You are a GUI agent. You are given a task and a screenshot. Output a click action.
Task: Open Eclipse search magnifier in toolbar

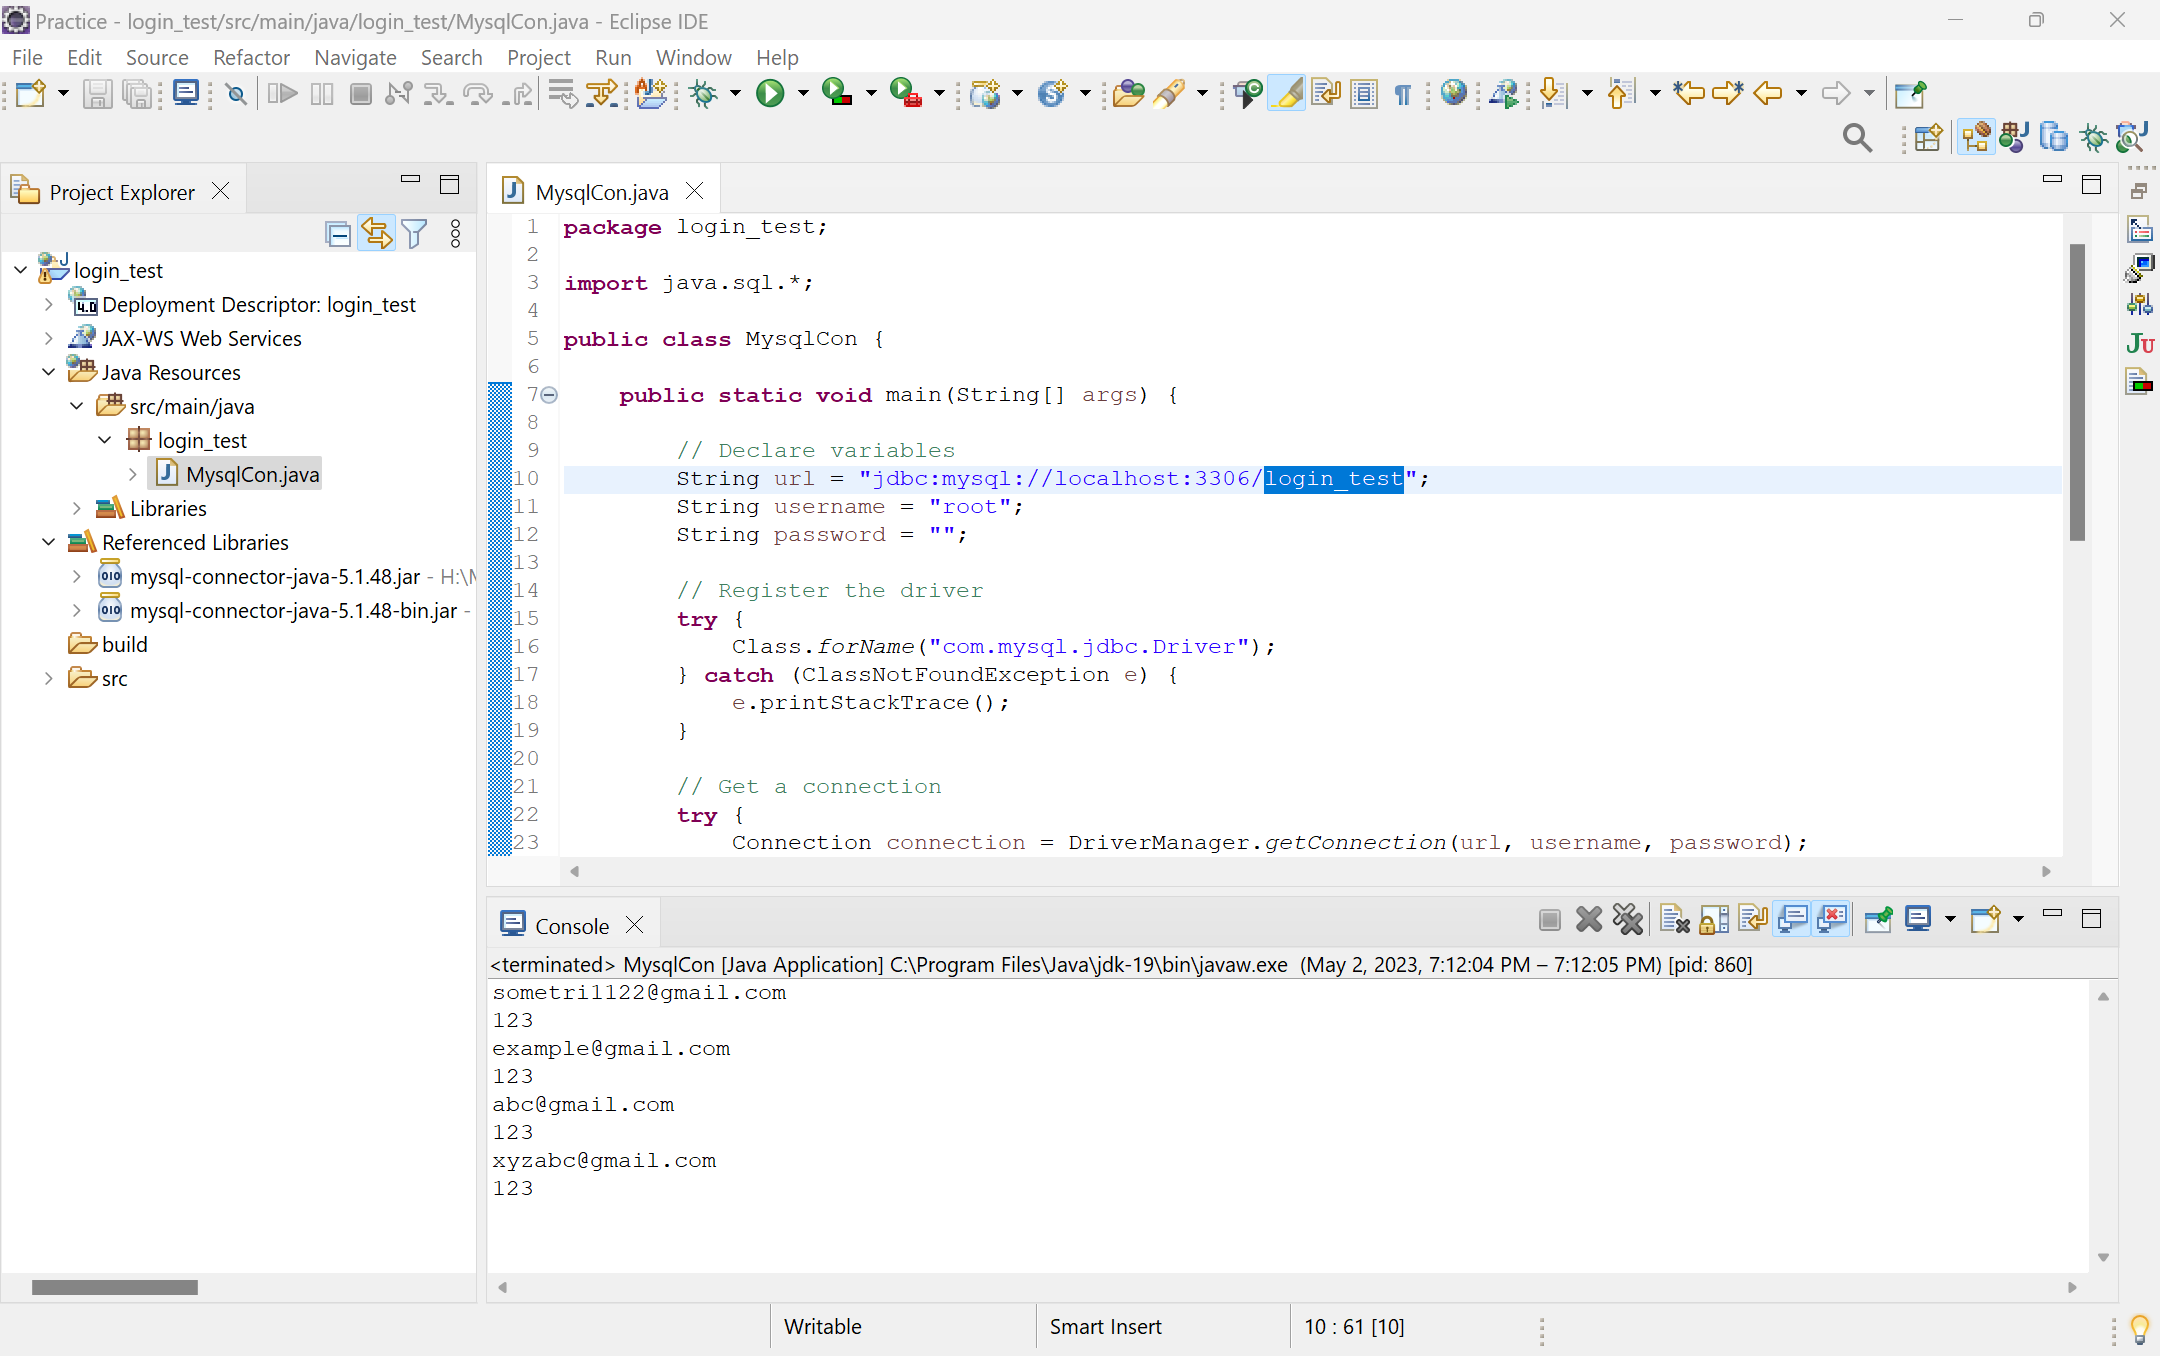[x=1857, y=137]
